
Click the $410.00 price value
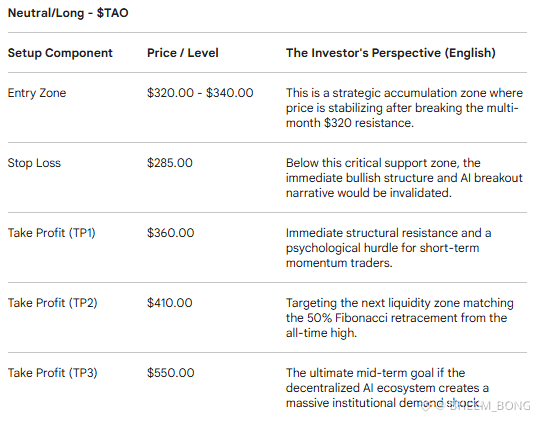pyautogui.click(x=169, y=303)
